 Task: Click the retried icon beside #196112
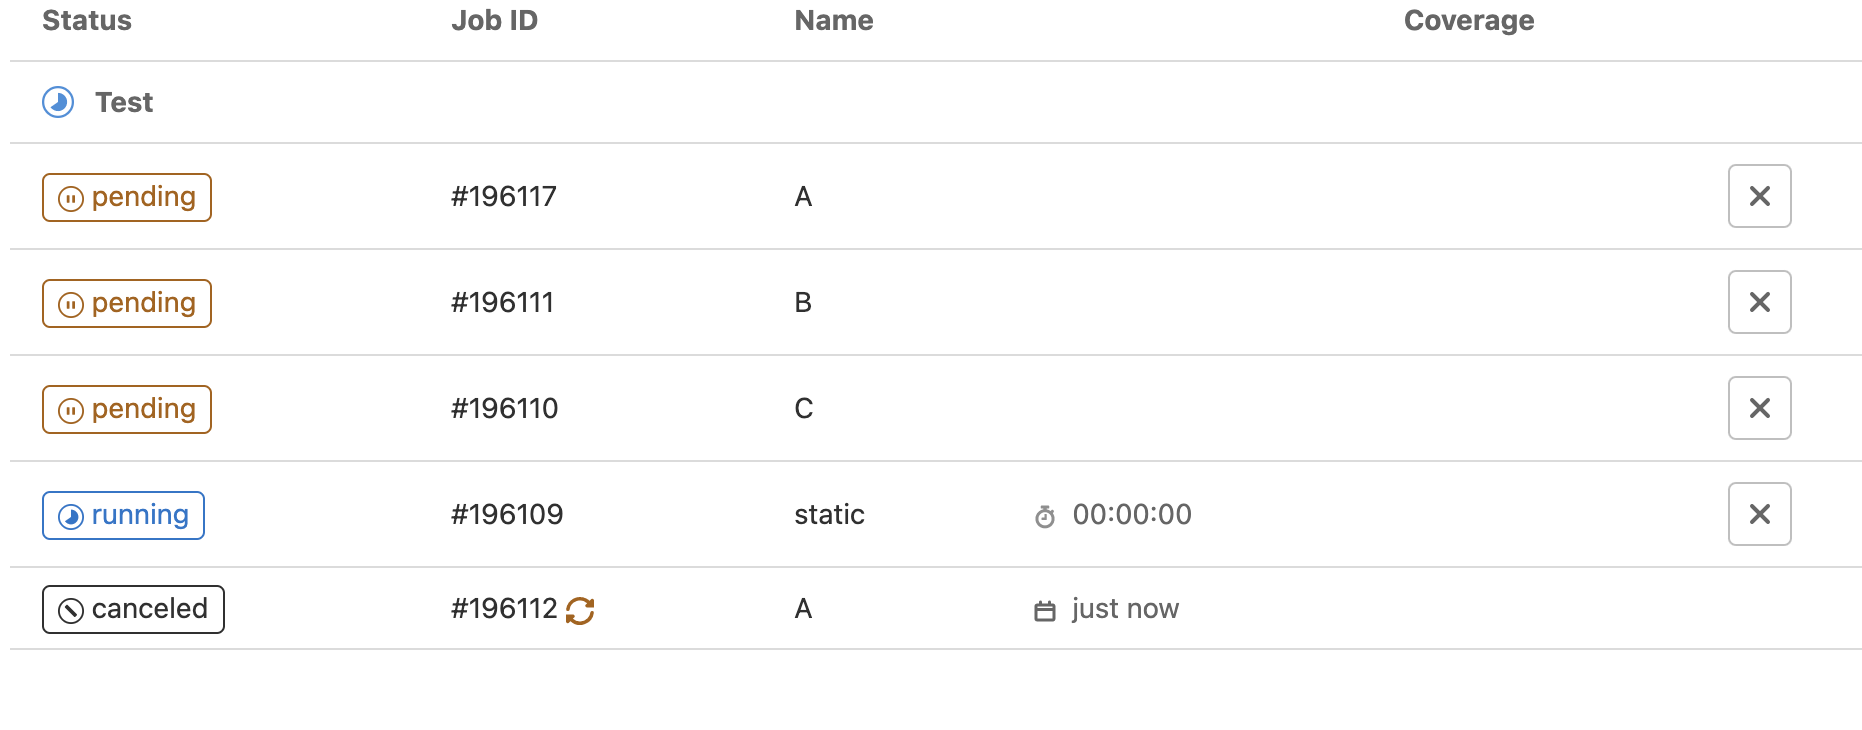[x=580, y=610]
